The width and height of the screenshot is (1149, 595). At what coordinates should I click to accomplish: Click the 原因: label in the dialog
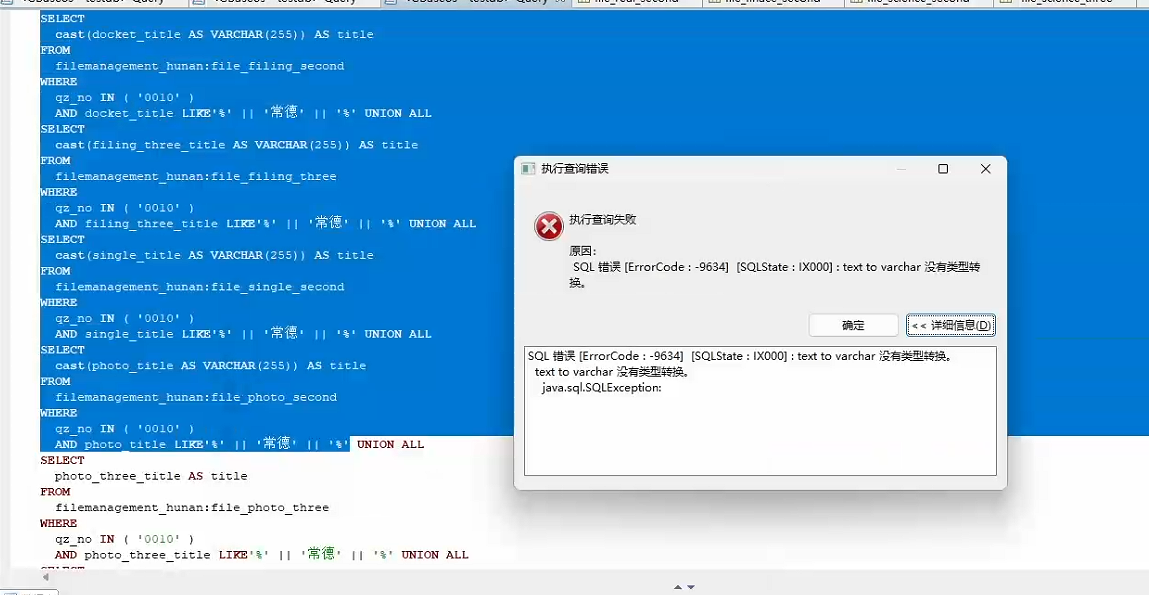(x=583, y=251)
